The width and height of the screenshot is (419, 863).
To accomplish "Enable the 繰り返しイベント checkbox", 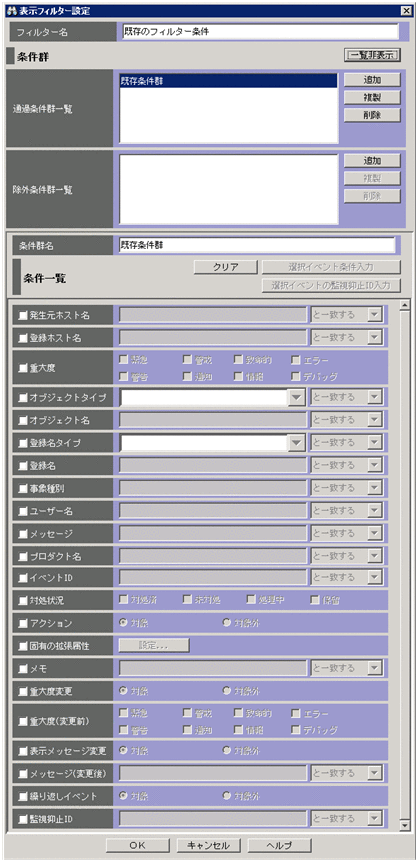I will click(x=23, y=796).
